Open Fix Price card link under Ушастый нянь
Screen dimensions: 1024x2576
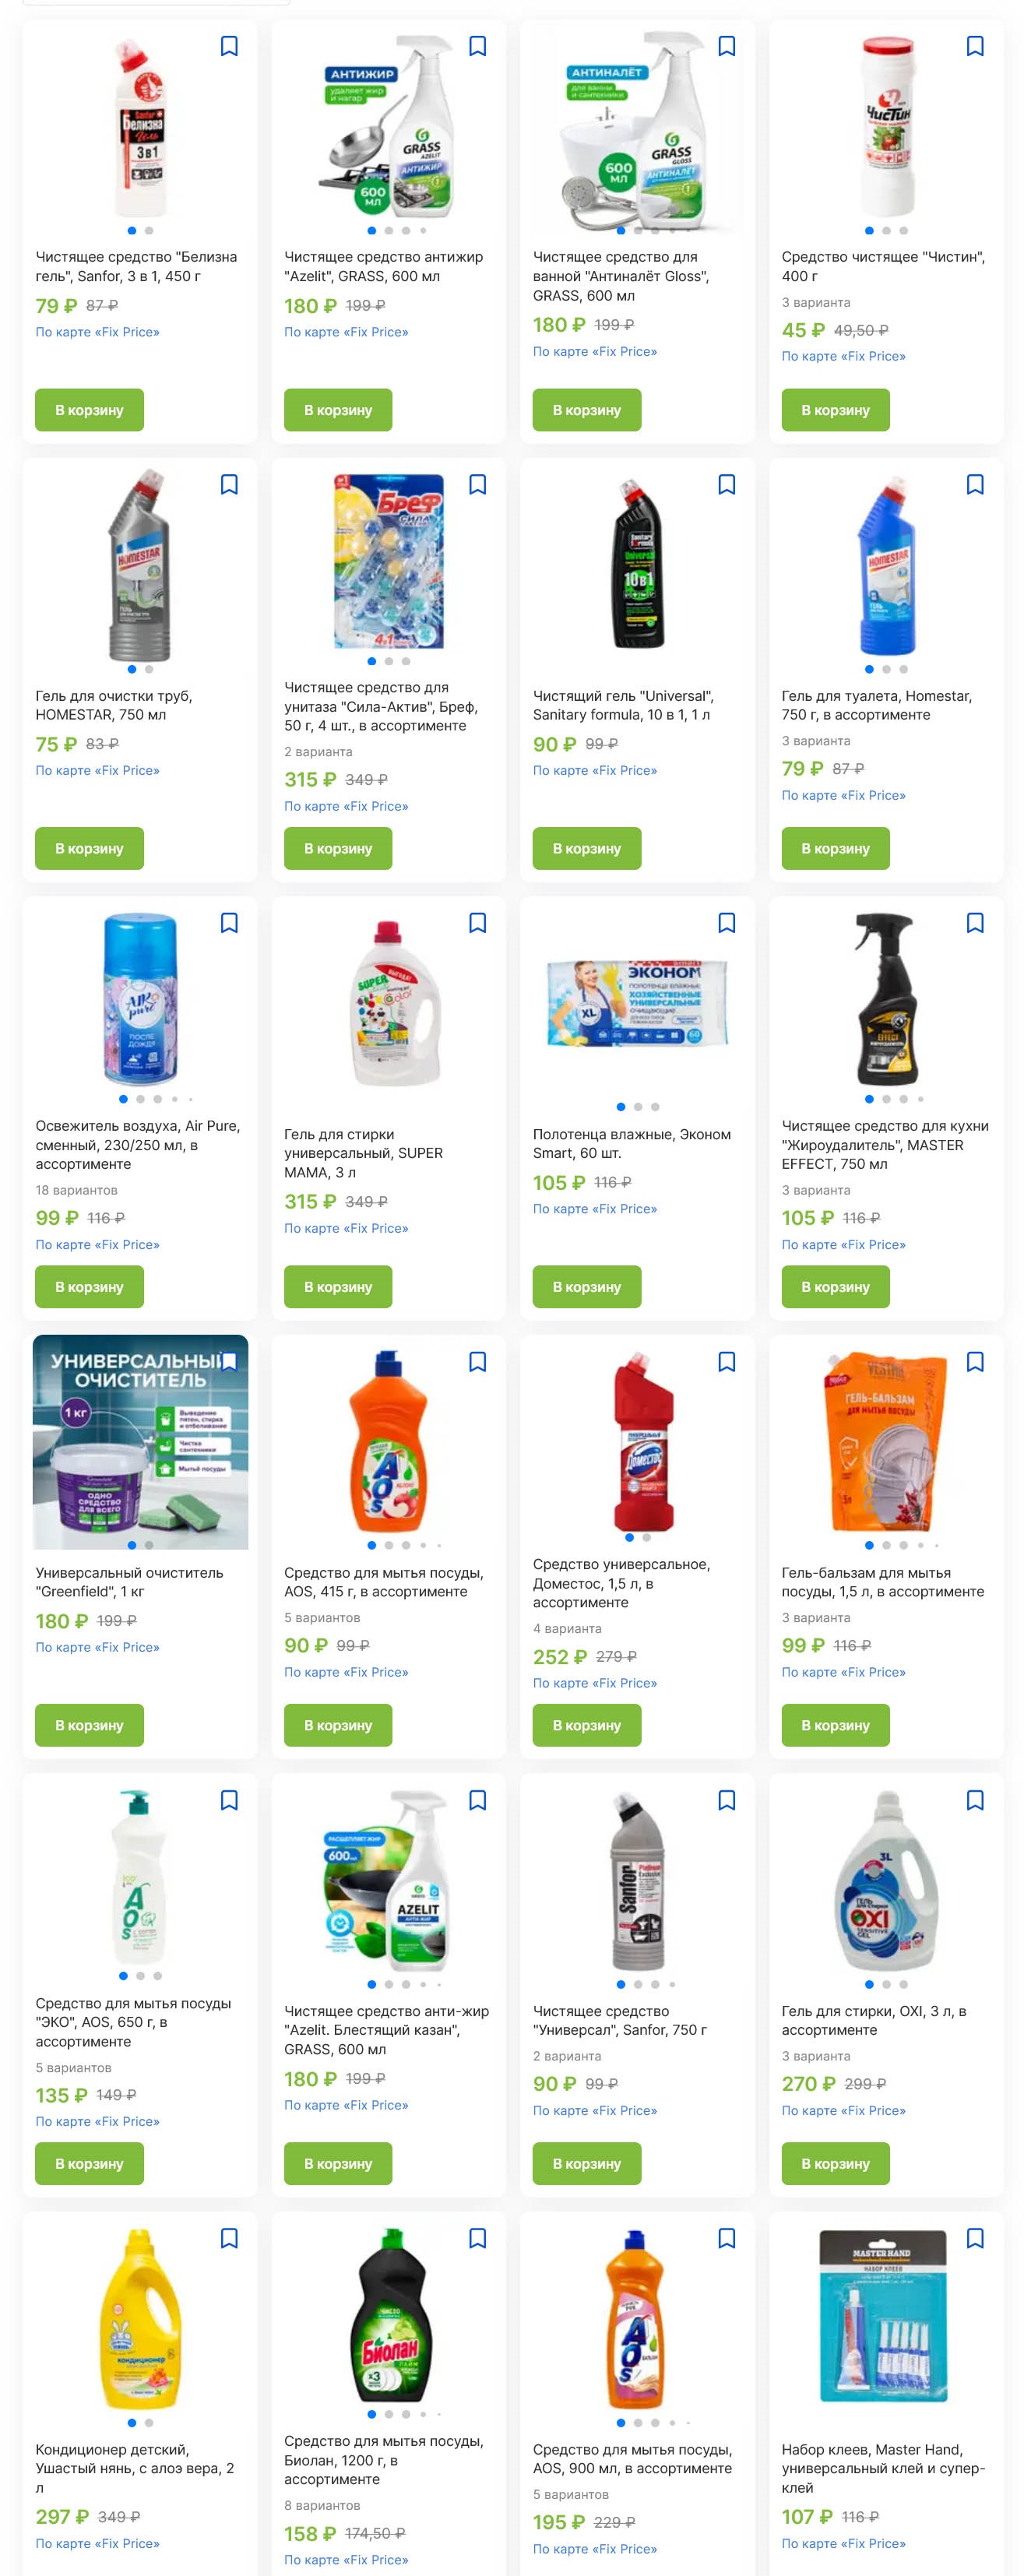point(98,2543)
